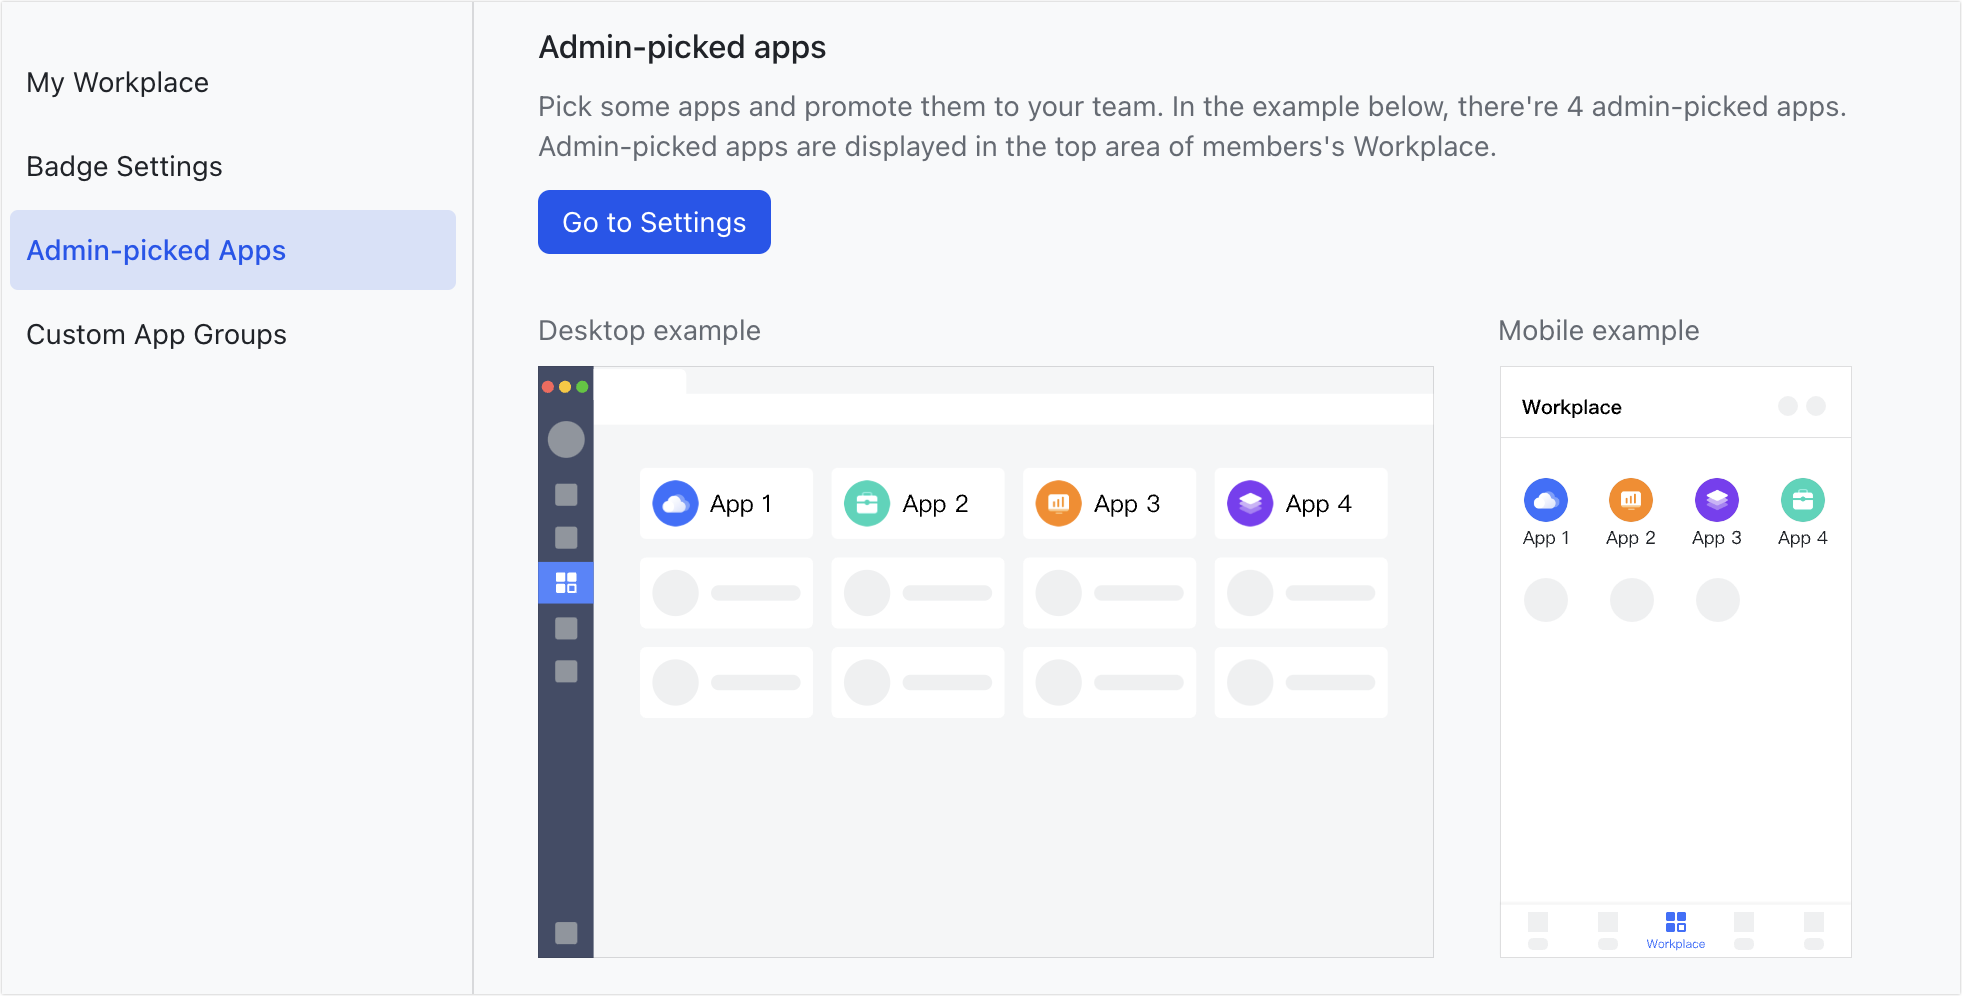1962x996 pixels.
Task: Open the orange App 3 chart icon
Action: click(1059, 503)
